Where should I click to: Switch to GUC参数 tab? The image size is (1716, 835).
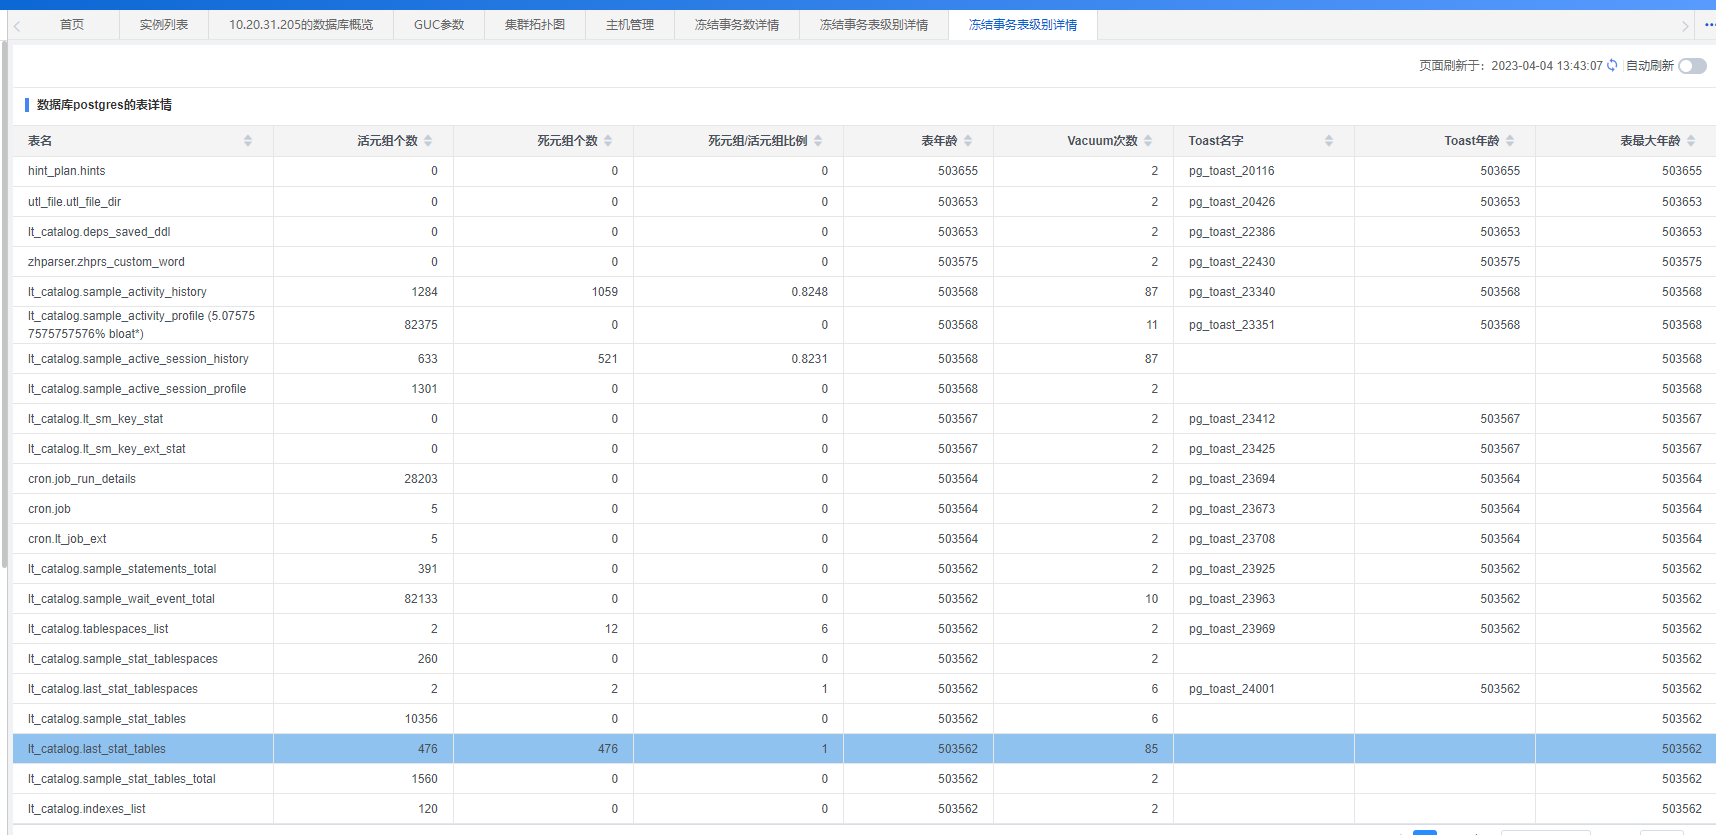[439, 25]
